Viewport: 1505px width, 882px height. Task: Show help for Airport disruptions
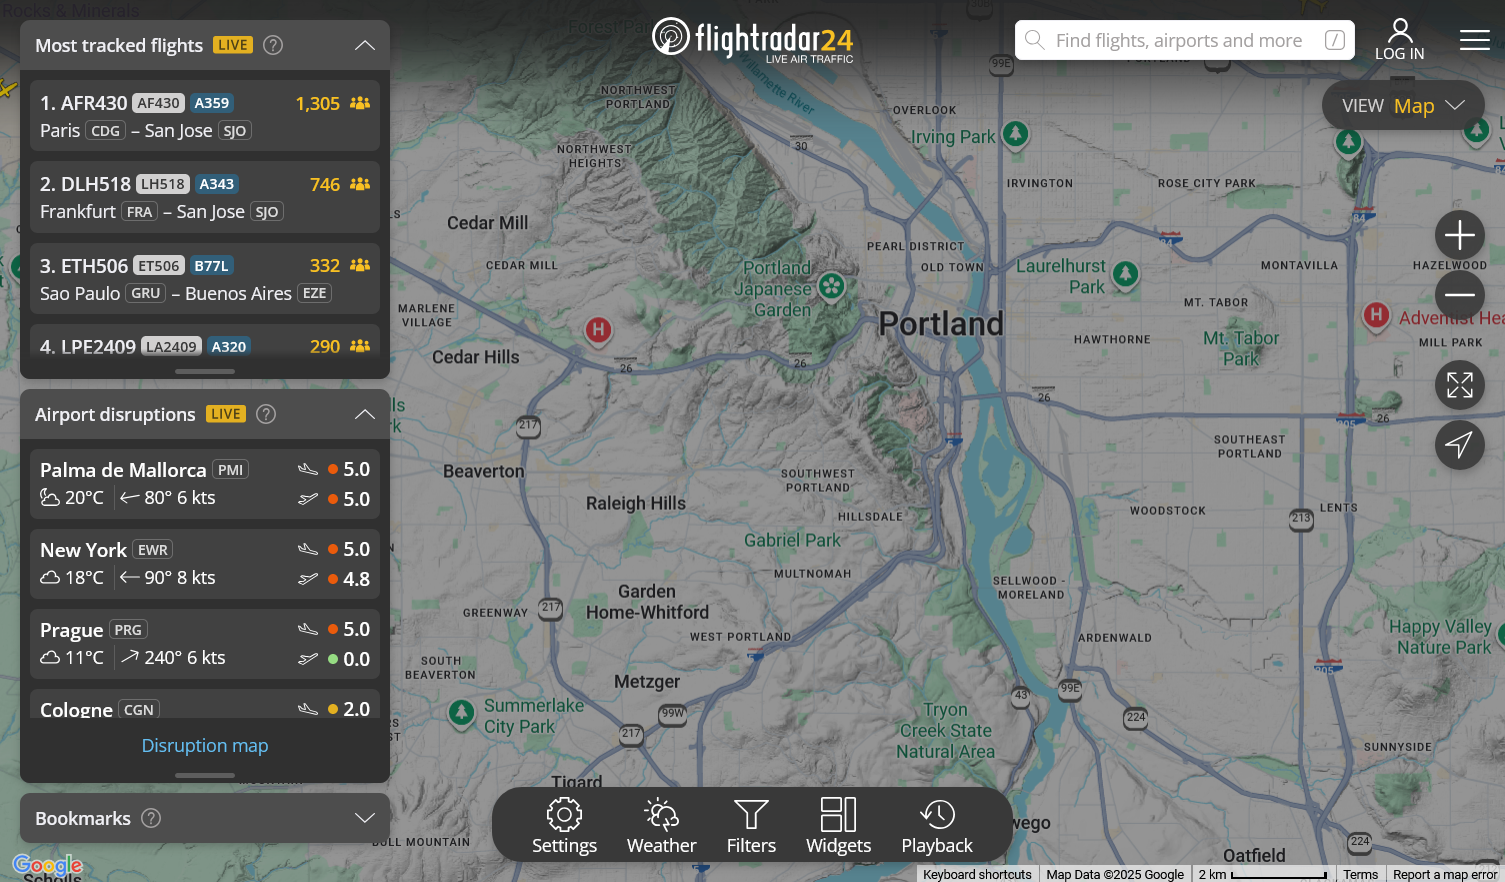[x=266, y=414]
